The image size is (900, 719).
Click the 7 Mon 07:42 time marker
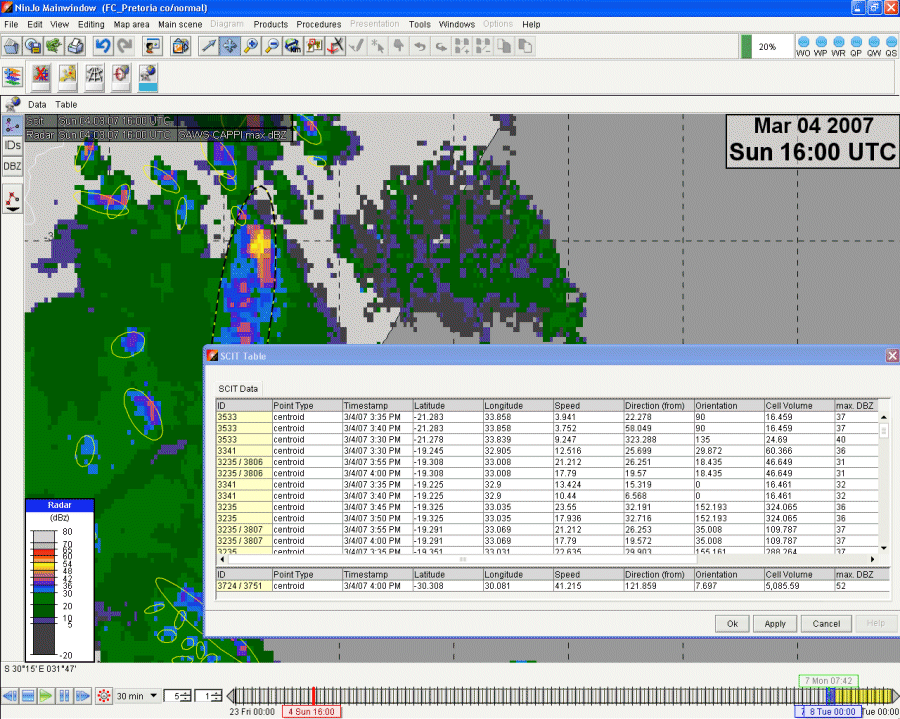[x=828, y=681]
